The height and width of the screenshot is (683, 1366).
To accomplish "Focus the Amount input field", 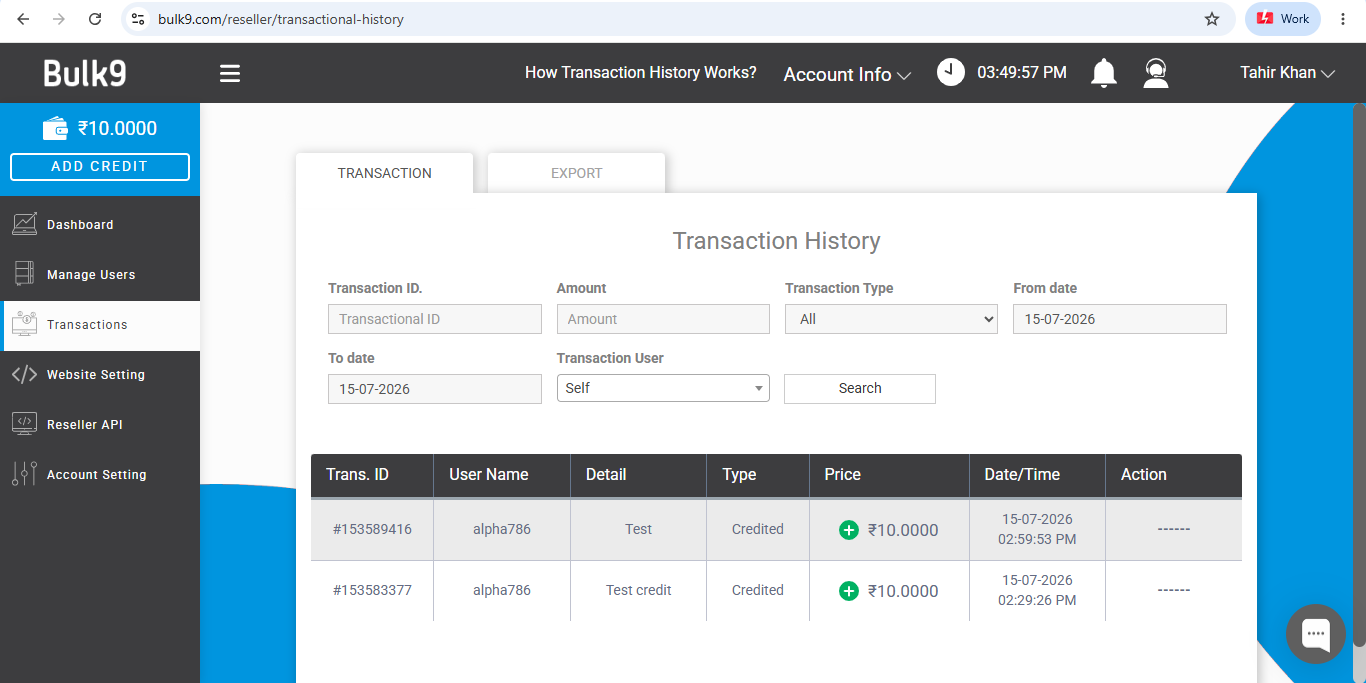I will coord(663,319).
